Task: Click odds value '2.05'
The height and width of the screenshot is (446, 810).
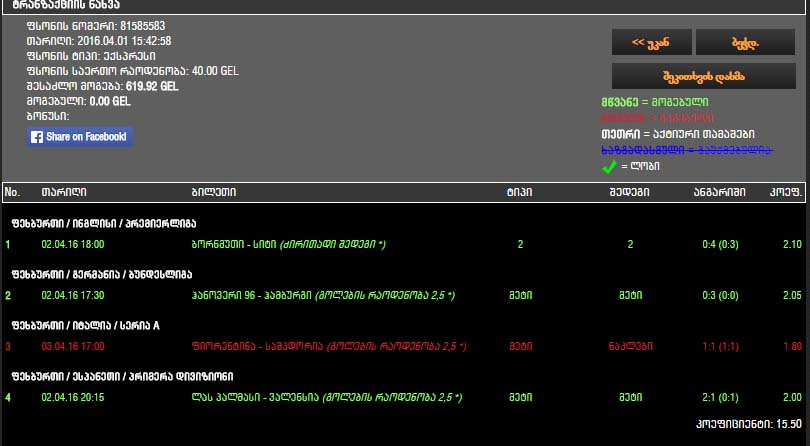Action: pyautogui.click(x=792, y=295)
